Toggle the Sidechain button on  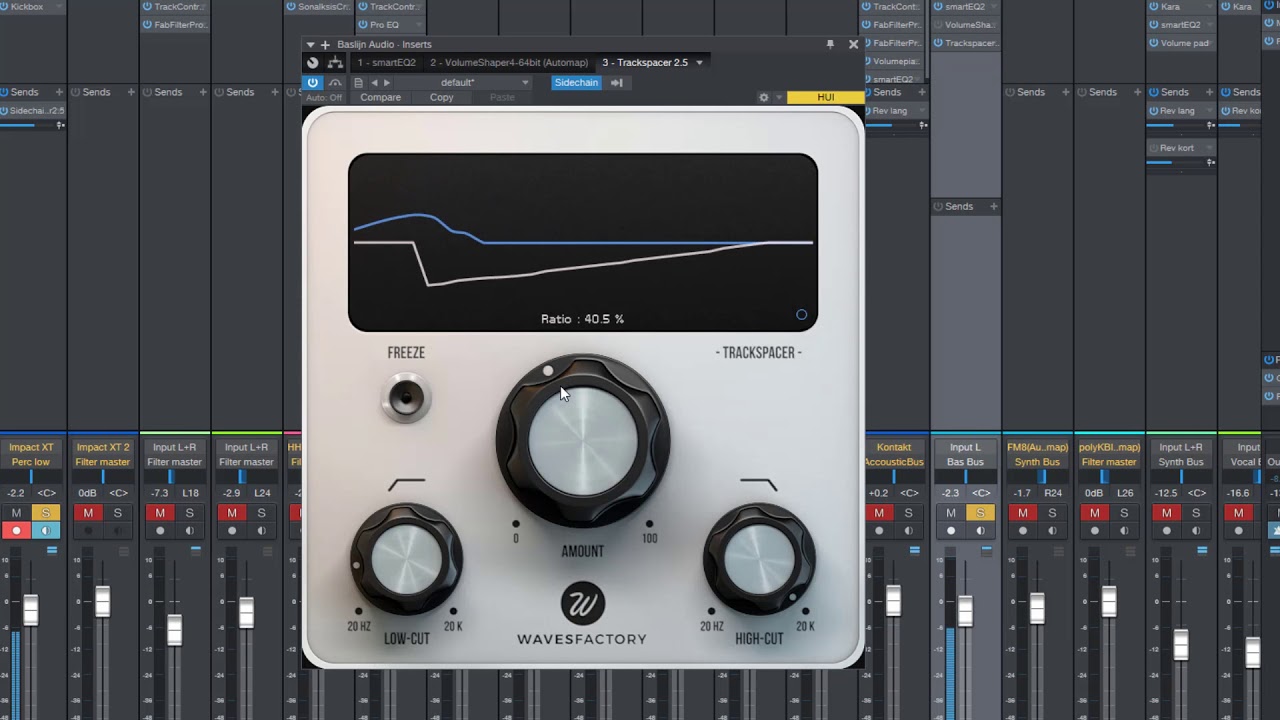pyautogui.click(x=576, y=83)
